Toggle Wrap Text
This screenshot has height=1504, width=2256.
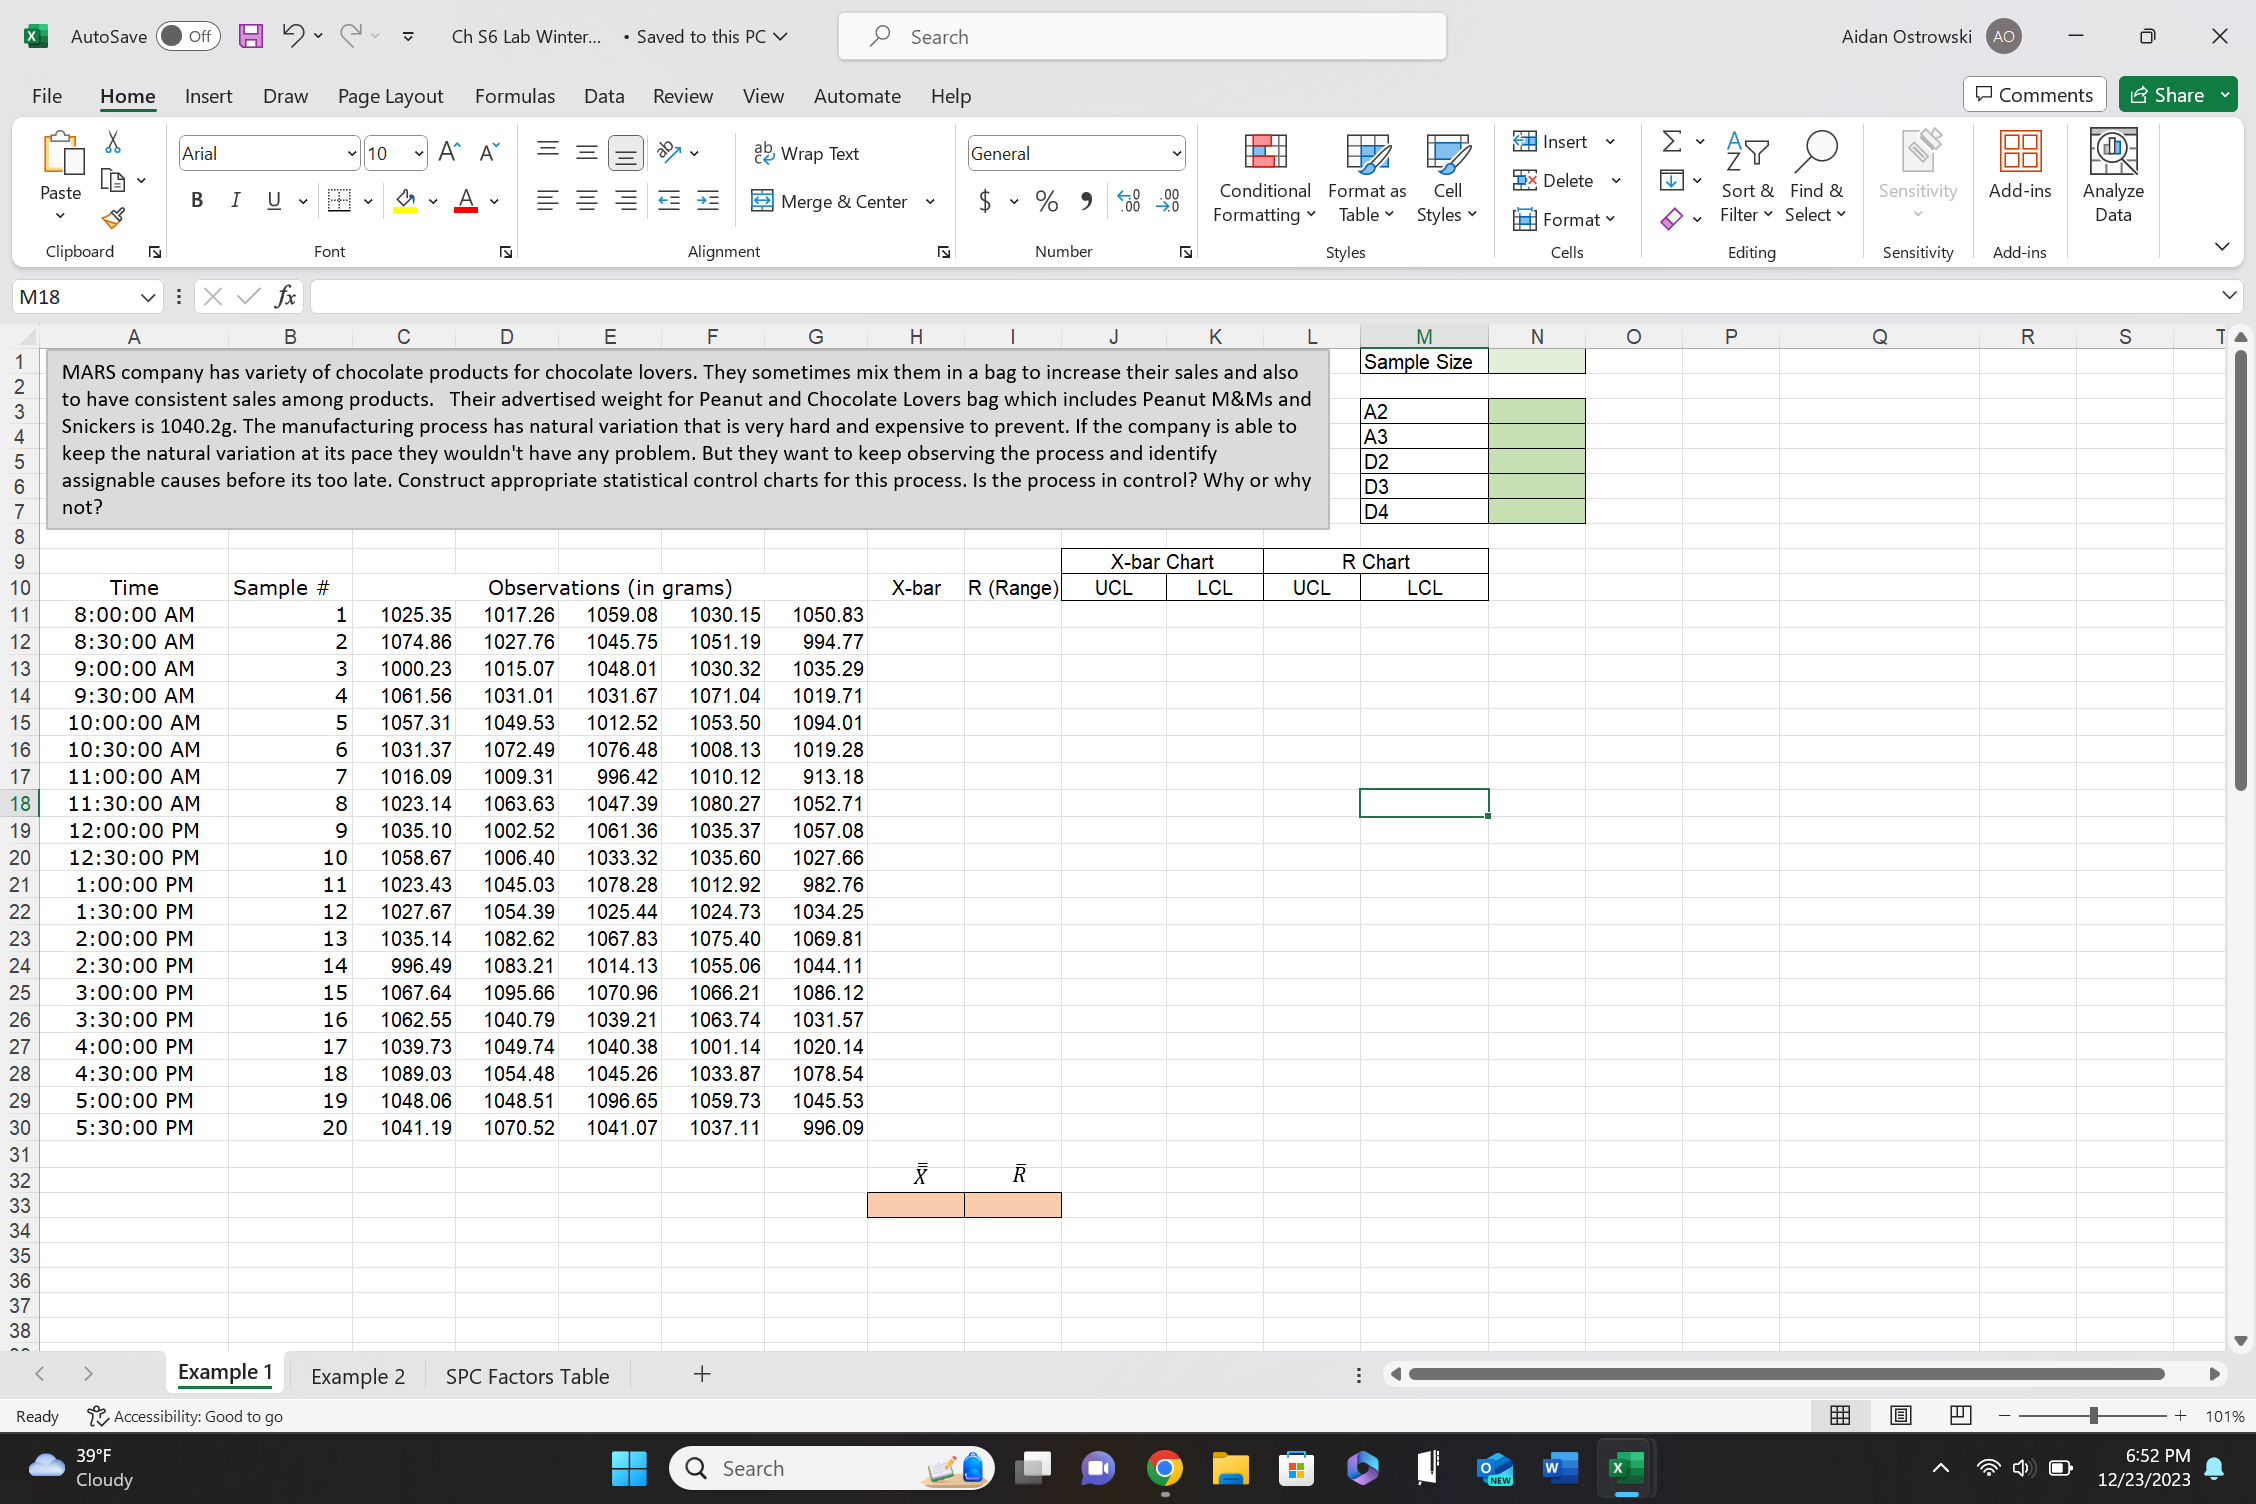[806, 153]
